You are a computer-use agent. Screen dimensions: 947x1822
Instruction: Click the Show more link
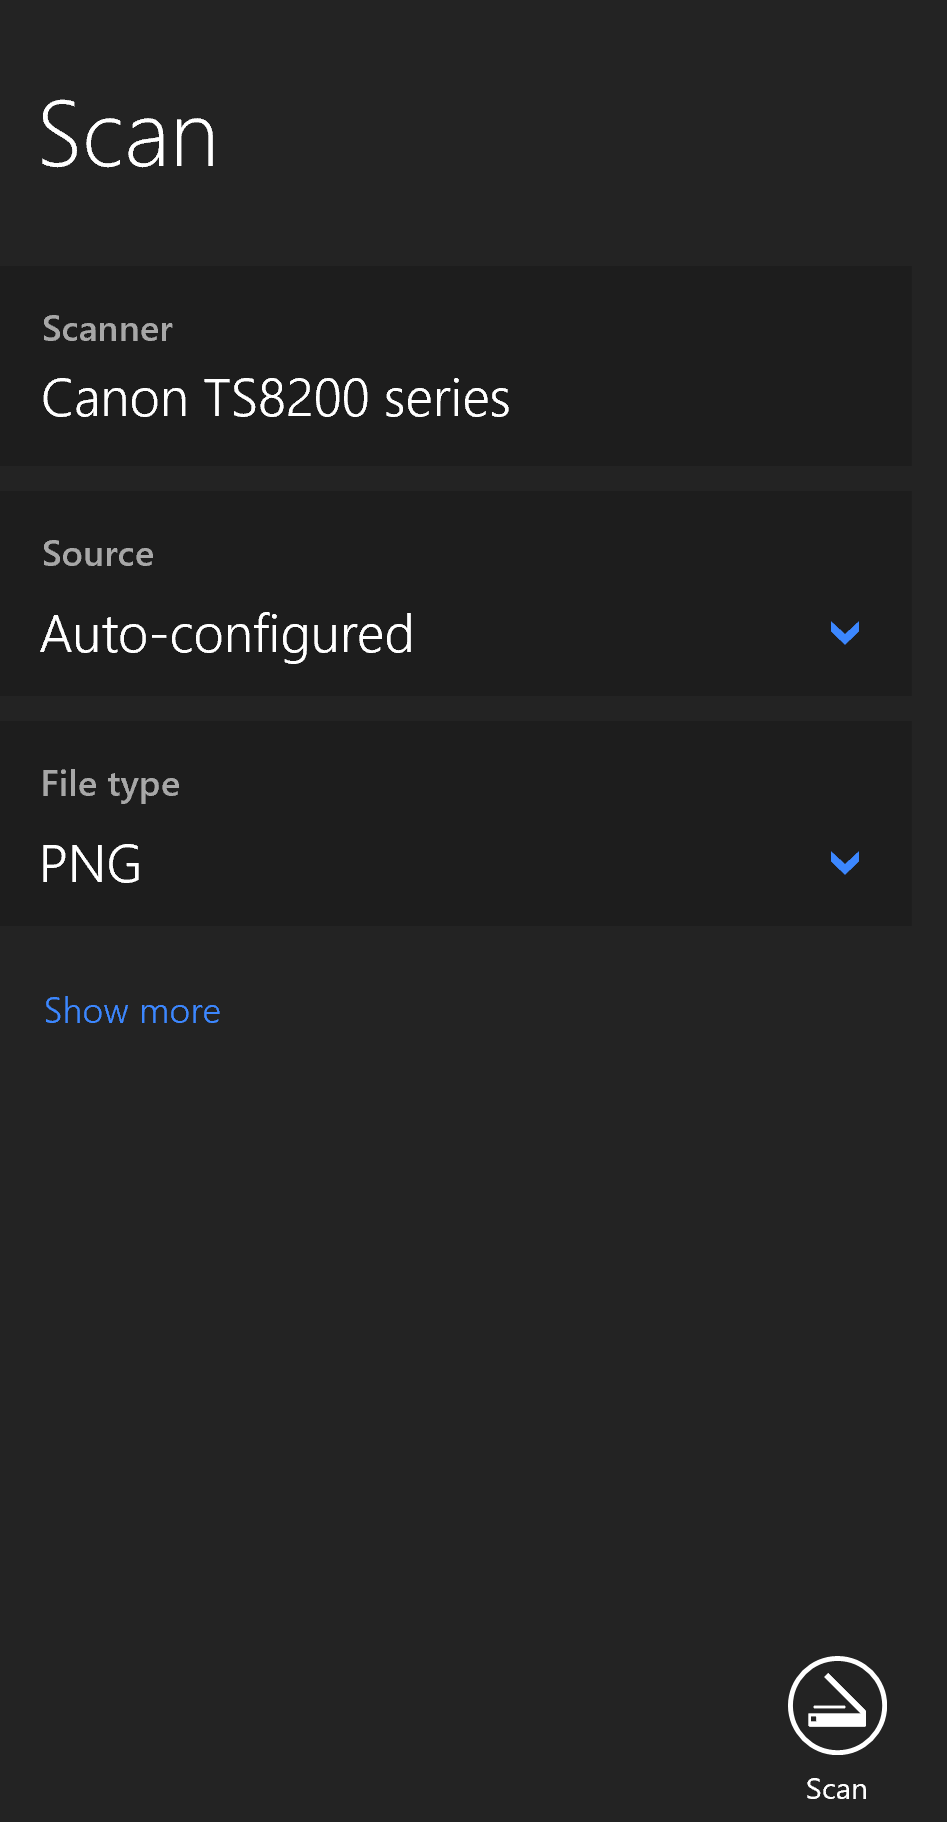click(132, 1011)
